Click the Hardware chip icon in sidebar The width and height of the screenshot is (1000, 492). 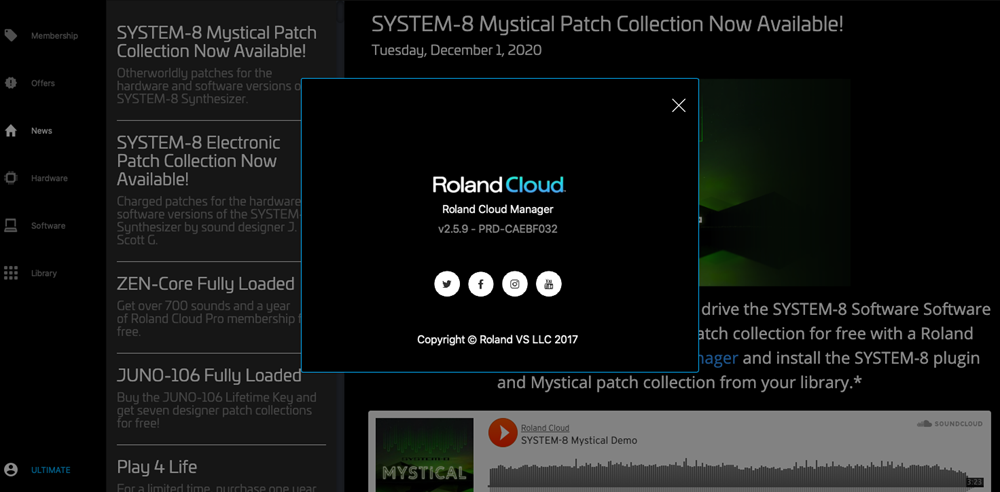(x=11, y=178)
